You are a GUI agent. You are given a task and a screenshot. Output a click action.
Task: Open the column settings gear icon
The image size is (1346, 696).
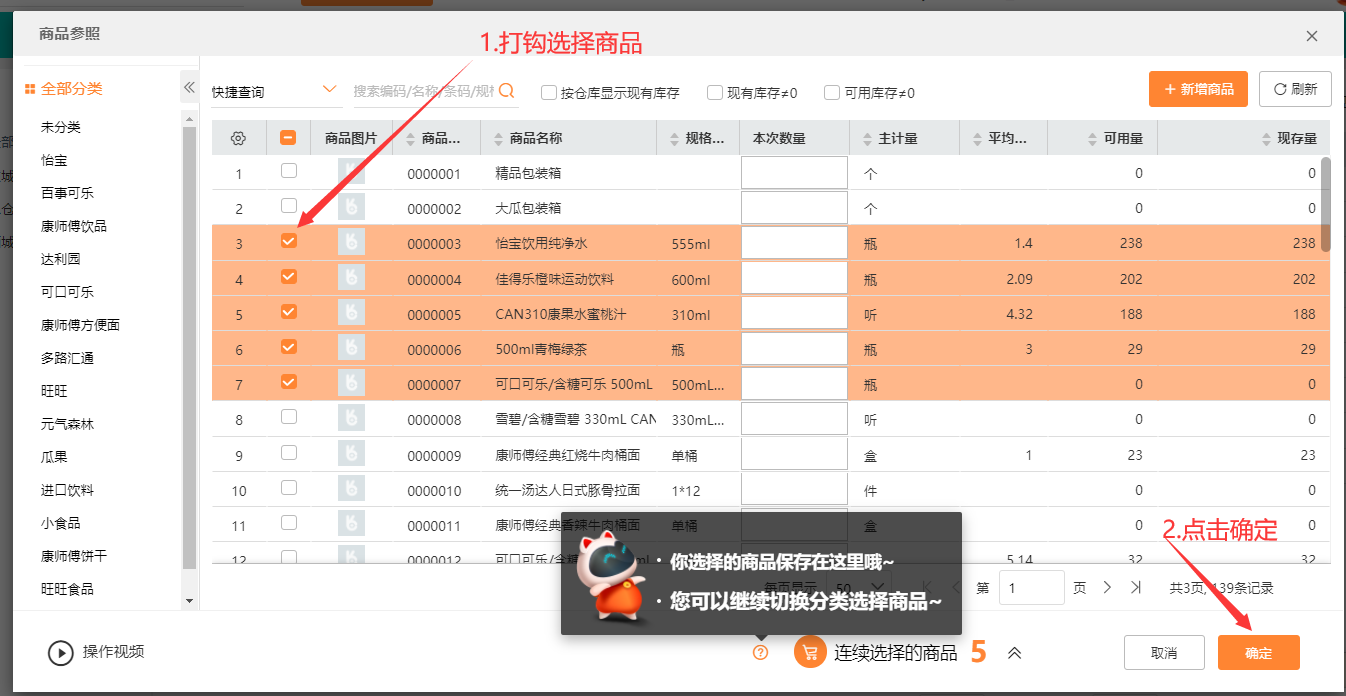click(238, 139)
